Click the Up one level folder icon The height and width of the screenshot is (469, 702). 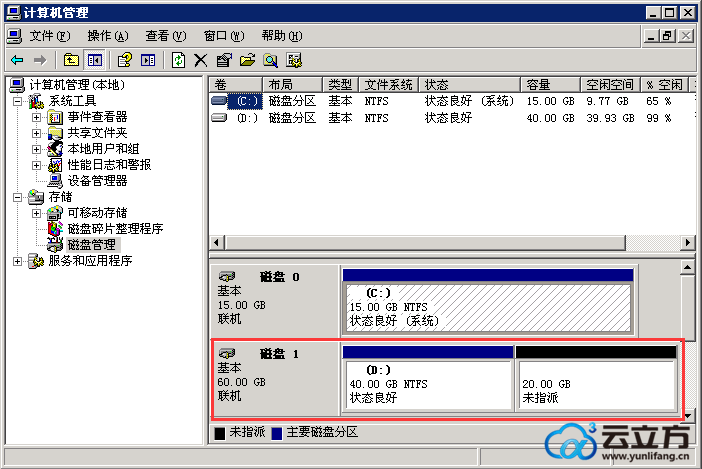point(71,60)
